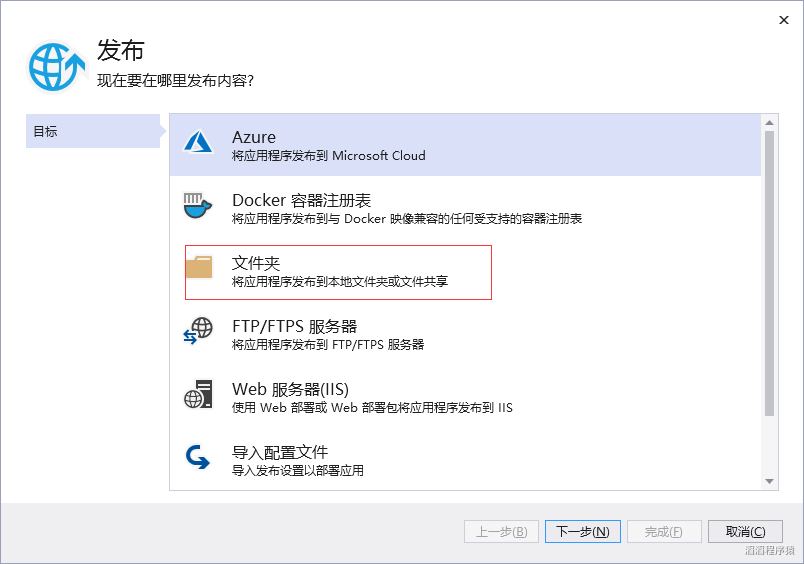Image resolution: width=804 pixels, height=564 pixels.
Task: Choose Azure as publish target
Action: [465, 145]
